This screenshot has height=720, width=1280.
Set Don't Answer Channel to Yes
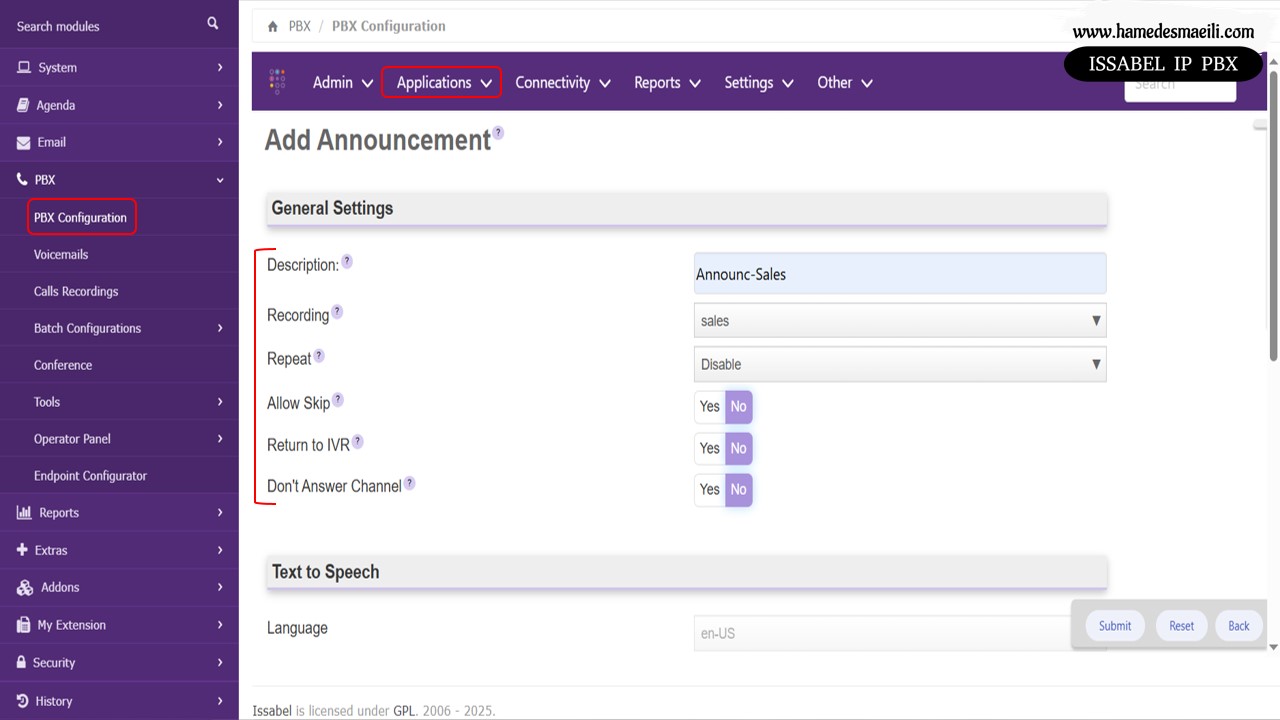click(x=710, y=490)
